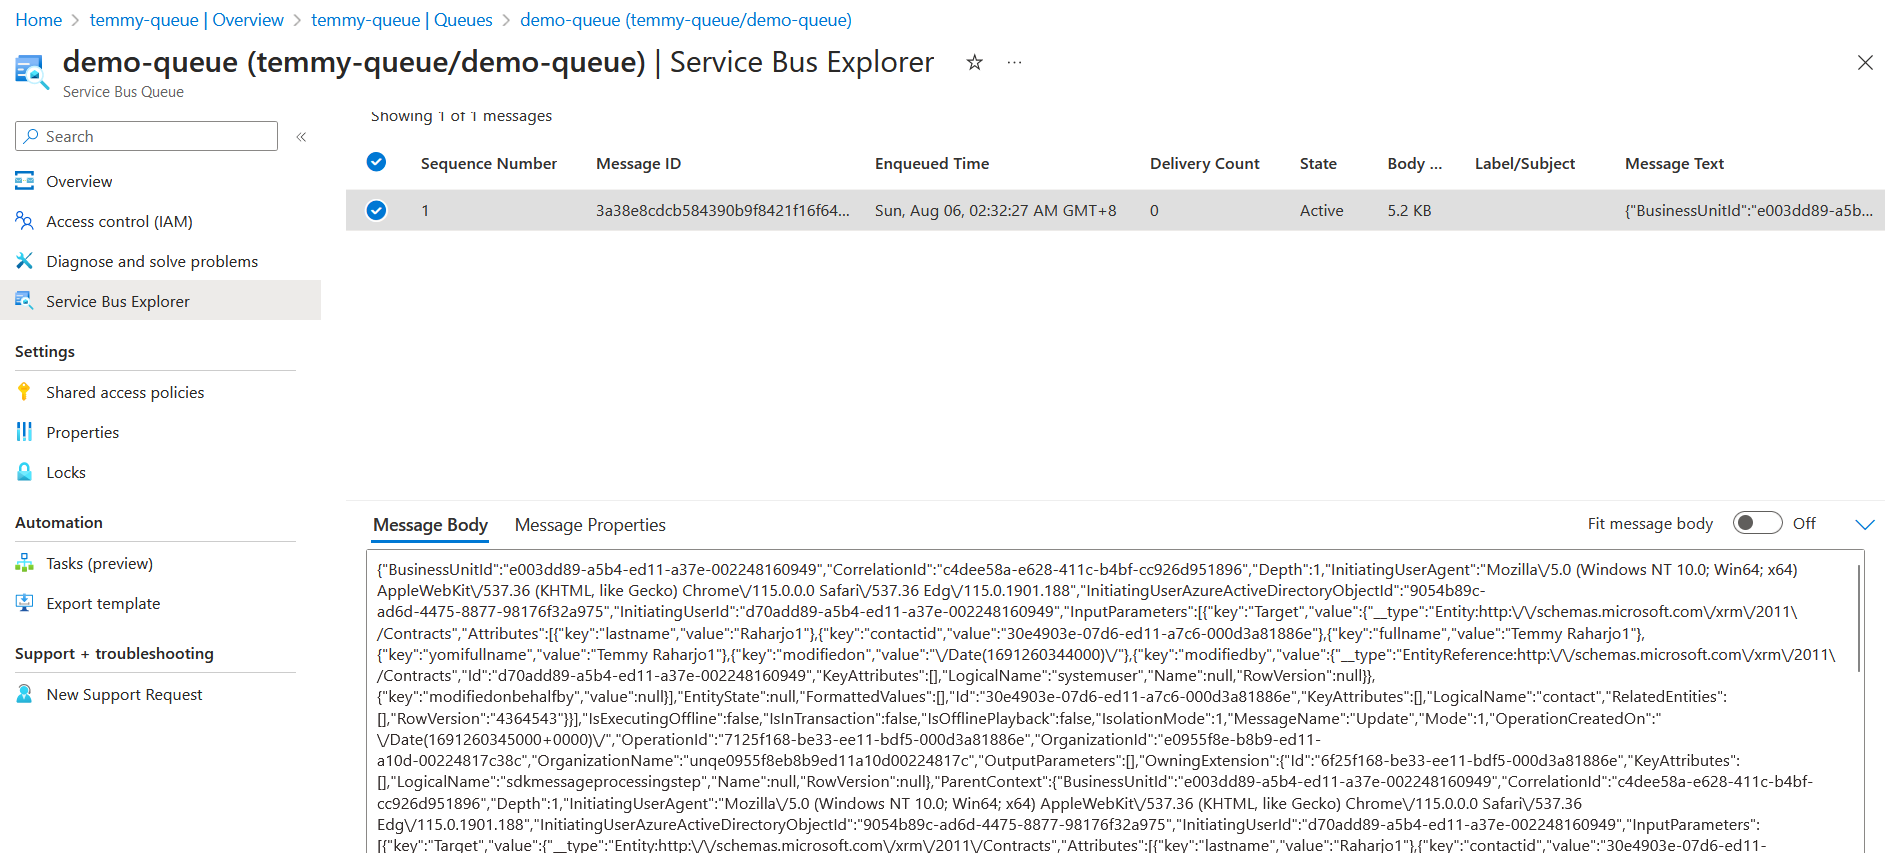Click the New Support Request icon
Viewport: 1885px width, 853px height.
coord(24,694)
